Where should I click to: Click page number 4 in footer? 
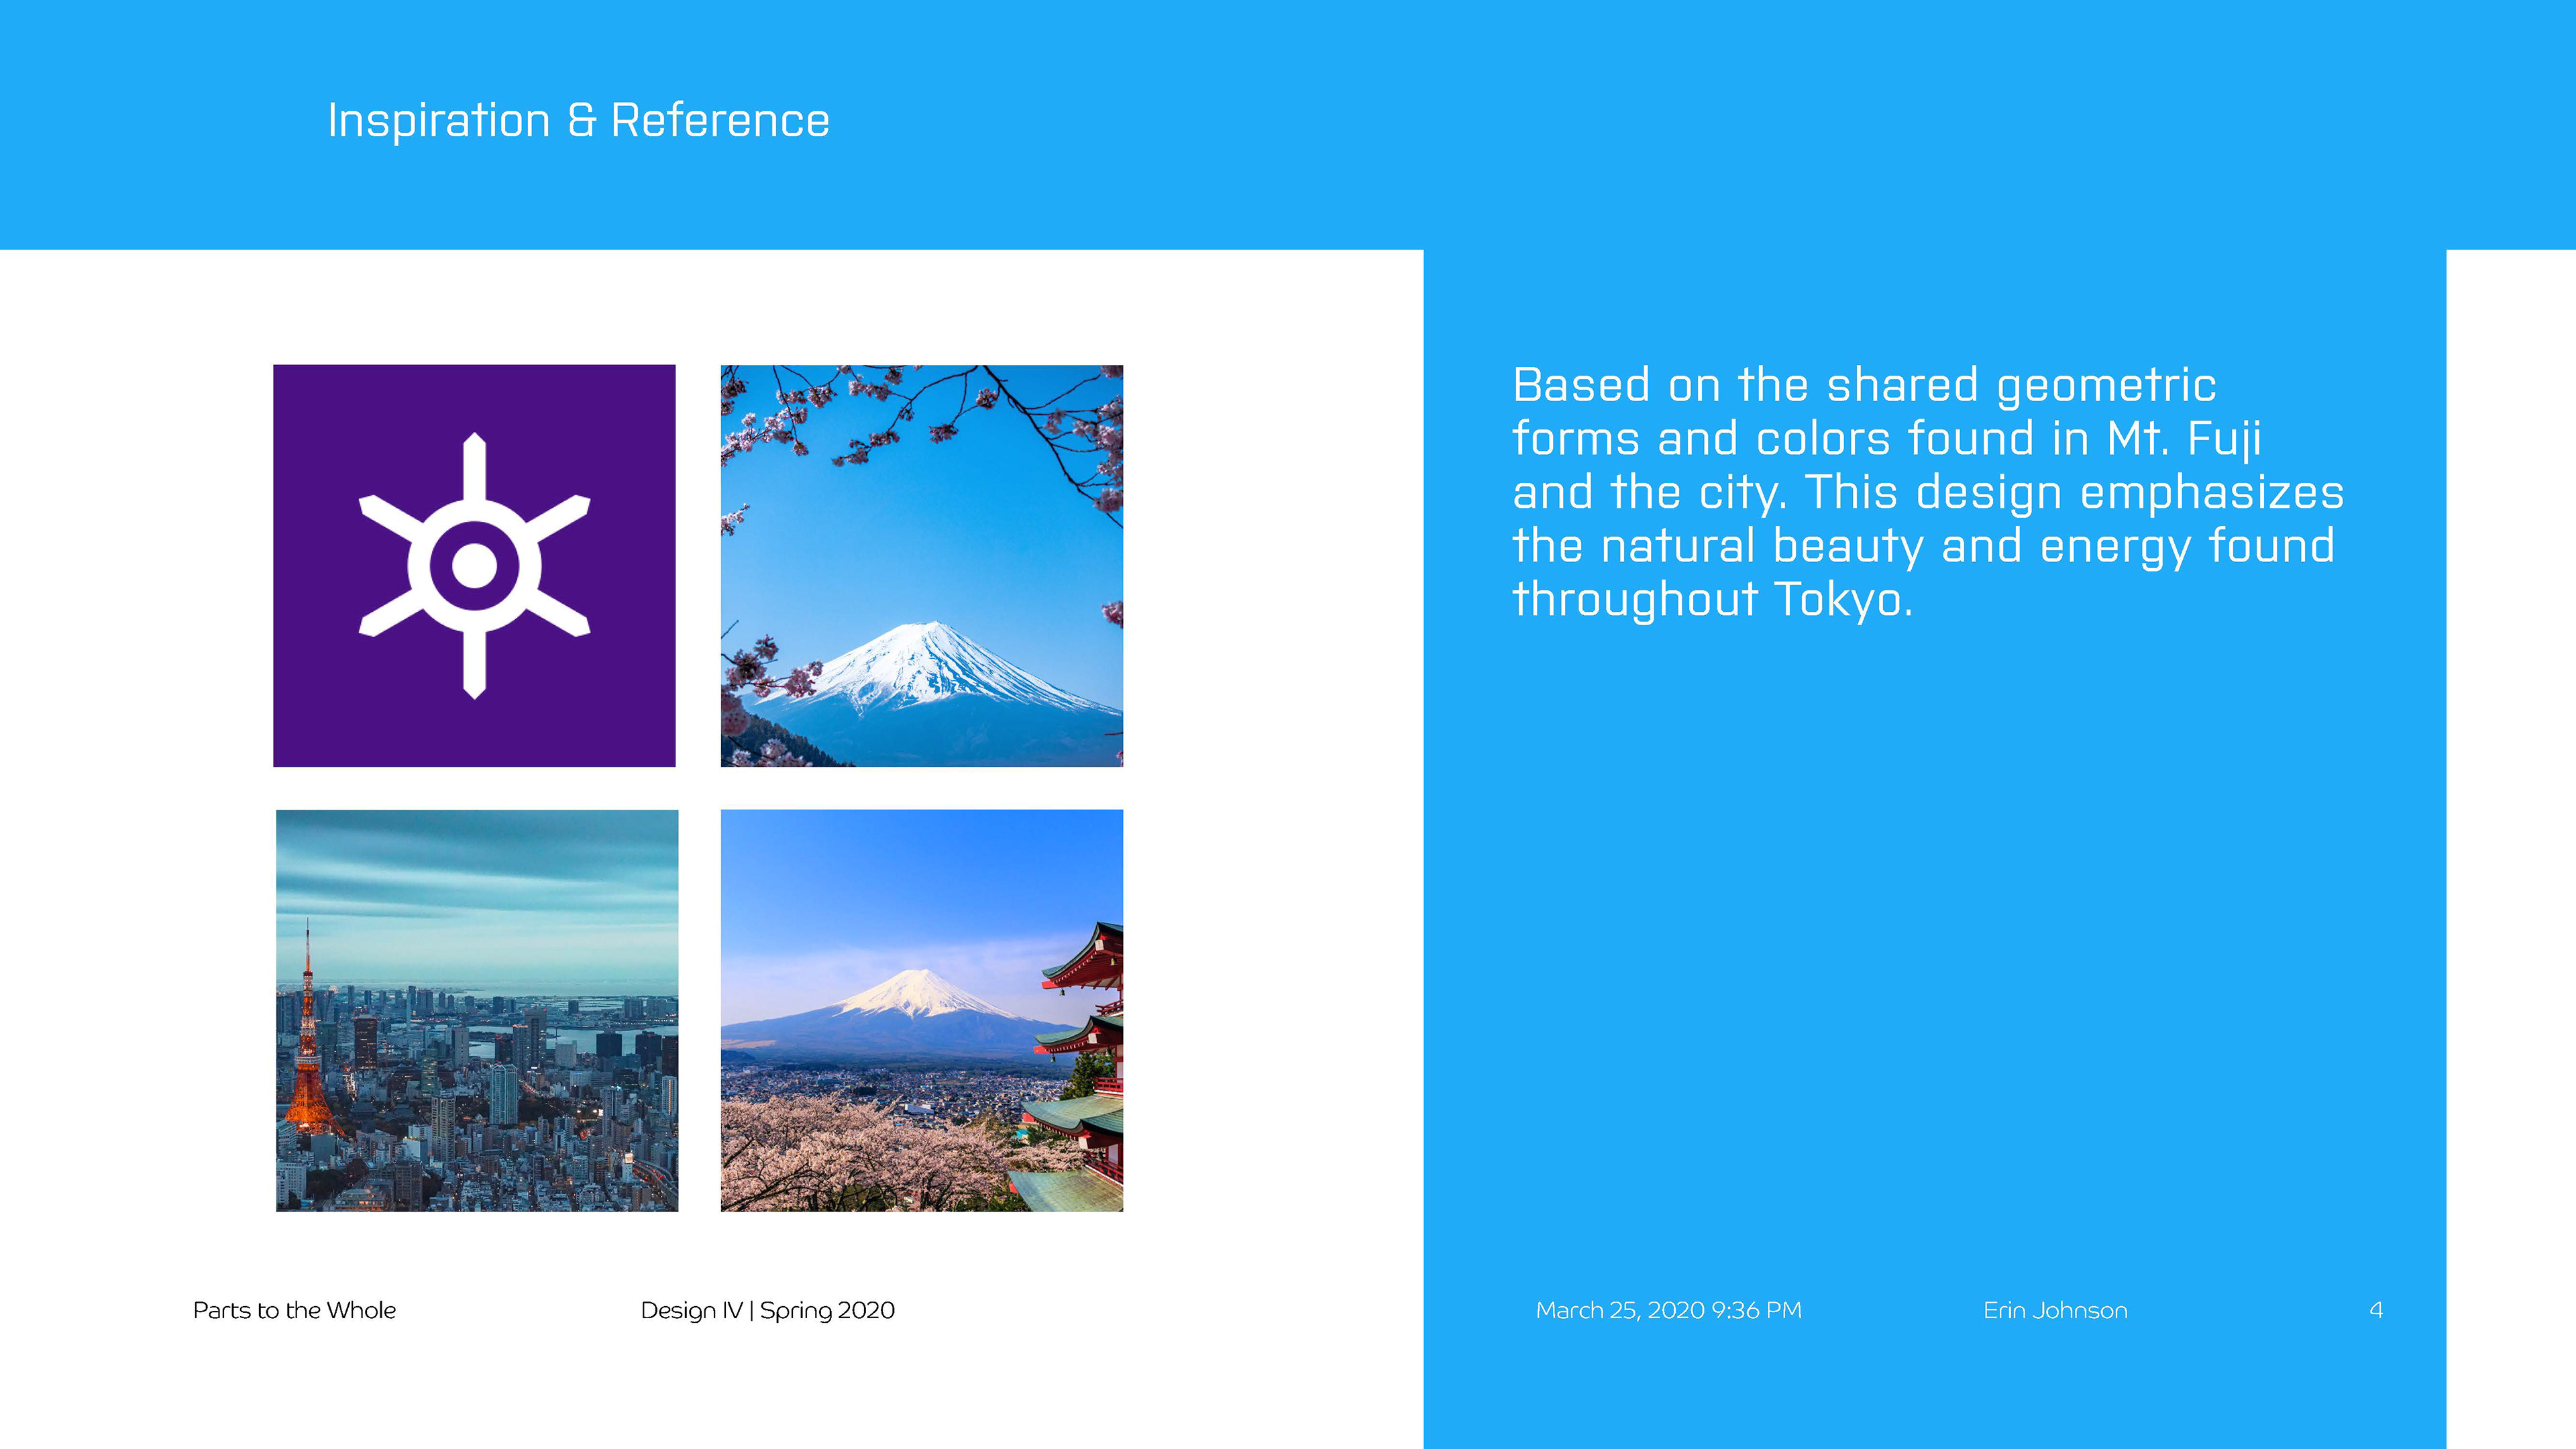(2375, 1310)
